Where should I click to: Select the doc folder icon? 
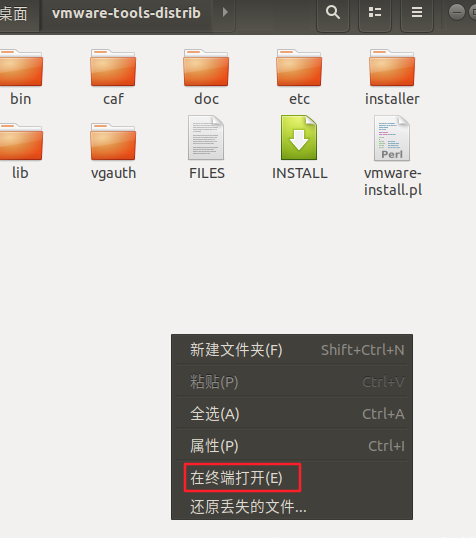[x=206, y=68]
